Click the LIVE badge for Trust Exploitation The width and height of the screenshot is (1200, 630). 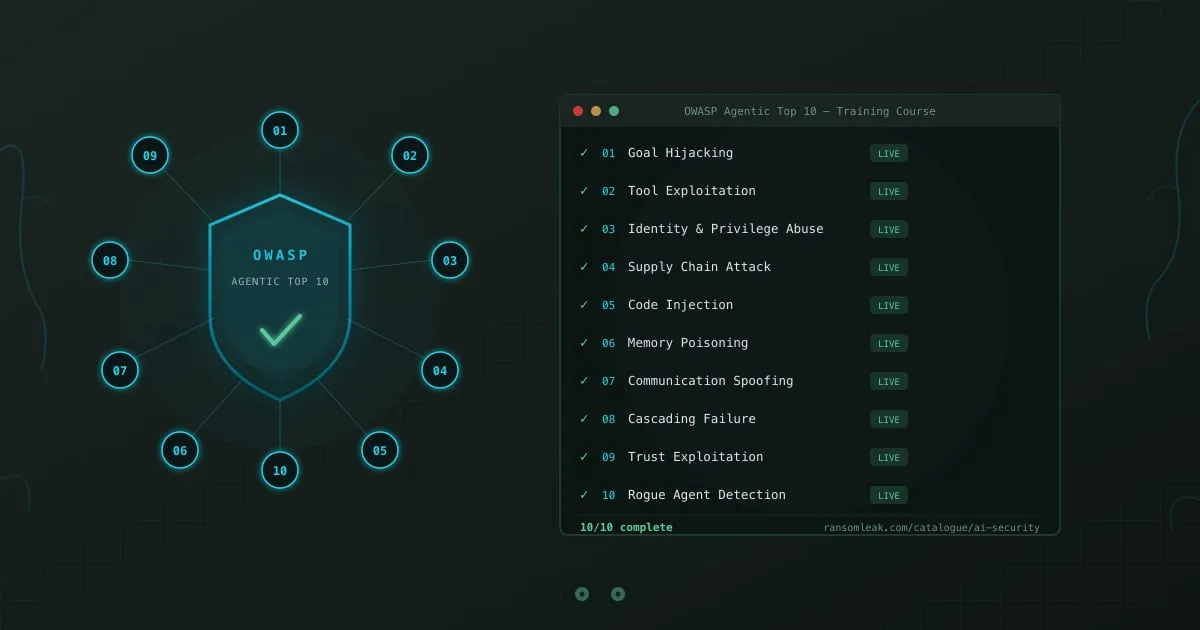pyautogui.click(x=889, y=457)
